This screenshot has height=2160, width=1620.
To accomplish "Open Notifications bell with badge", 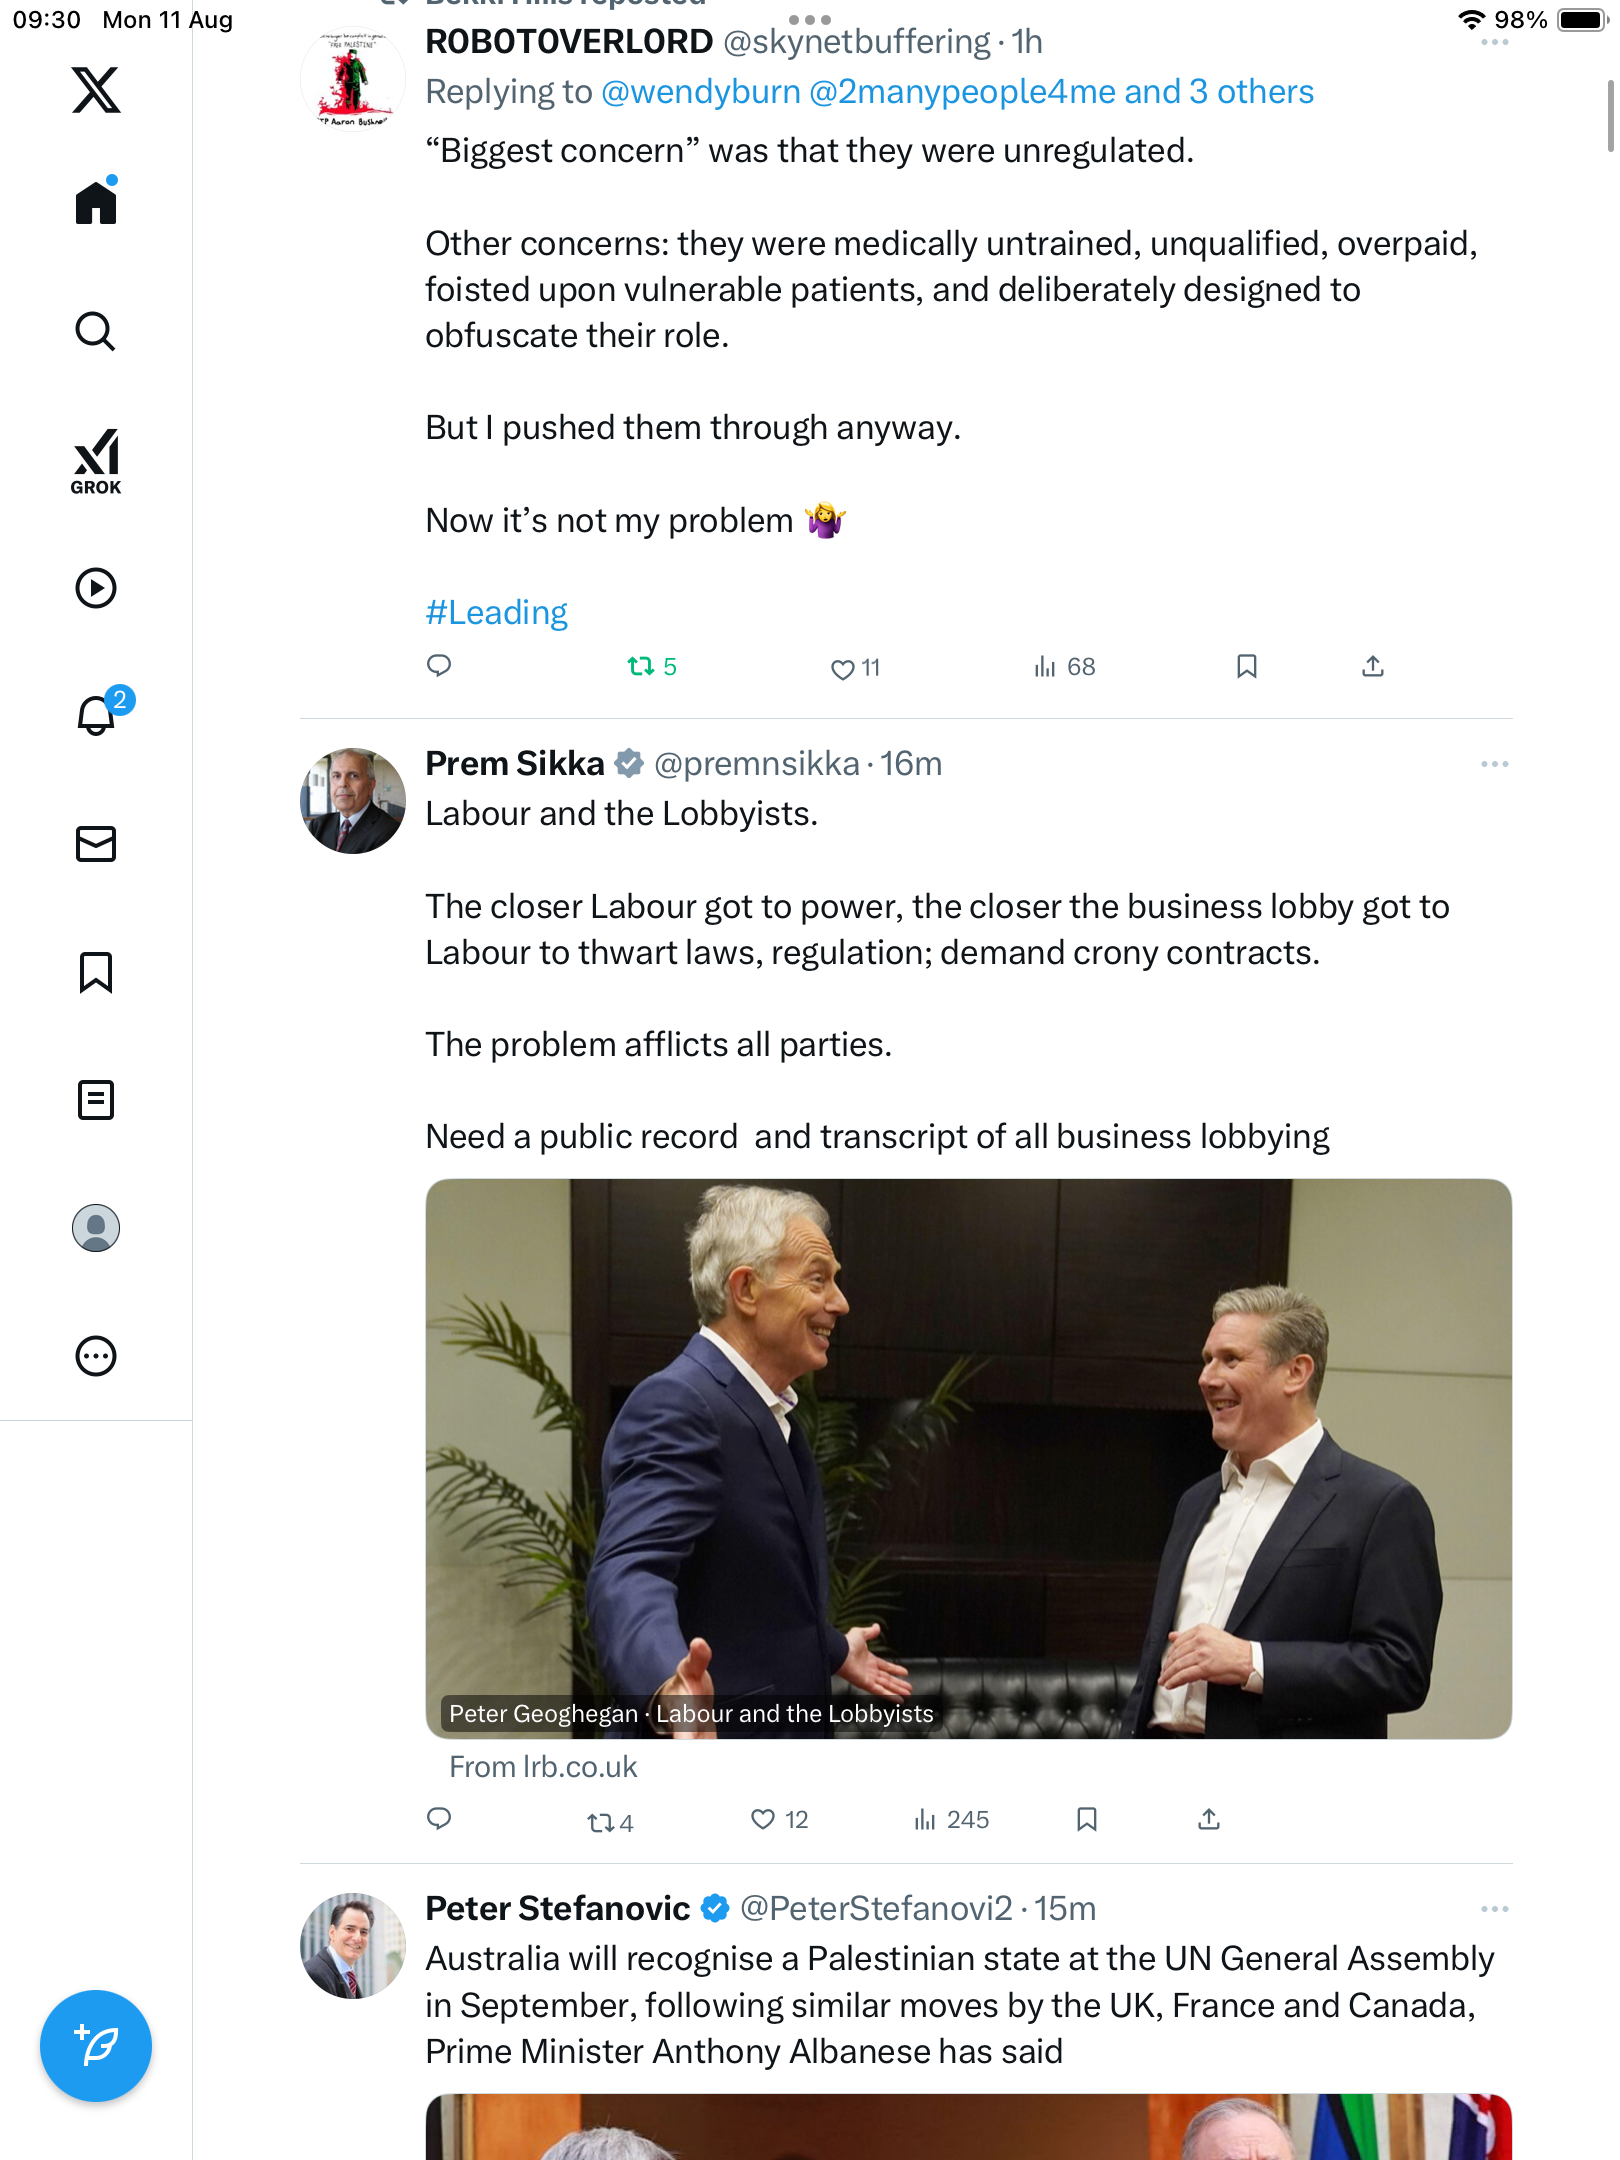I will [97, 715].
